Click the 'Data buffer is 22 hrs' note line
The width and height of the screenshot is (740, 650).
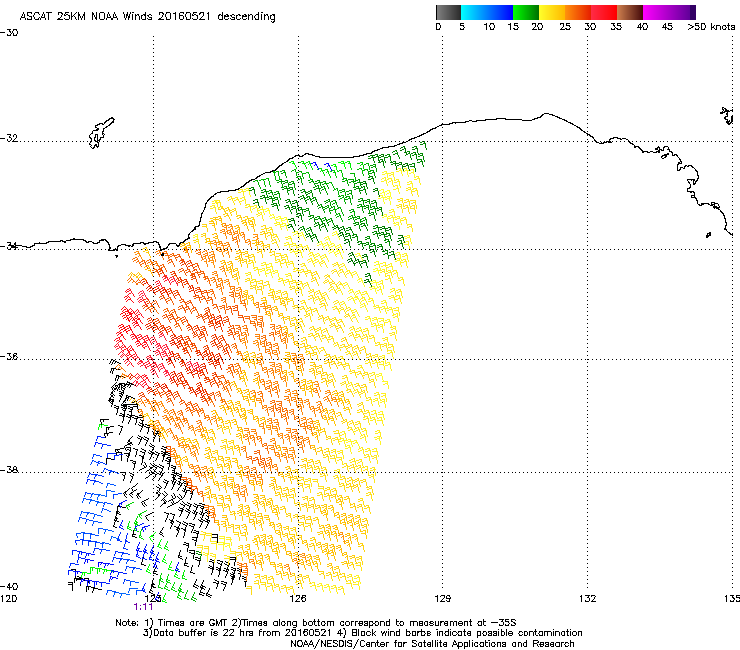point(362,633)
